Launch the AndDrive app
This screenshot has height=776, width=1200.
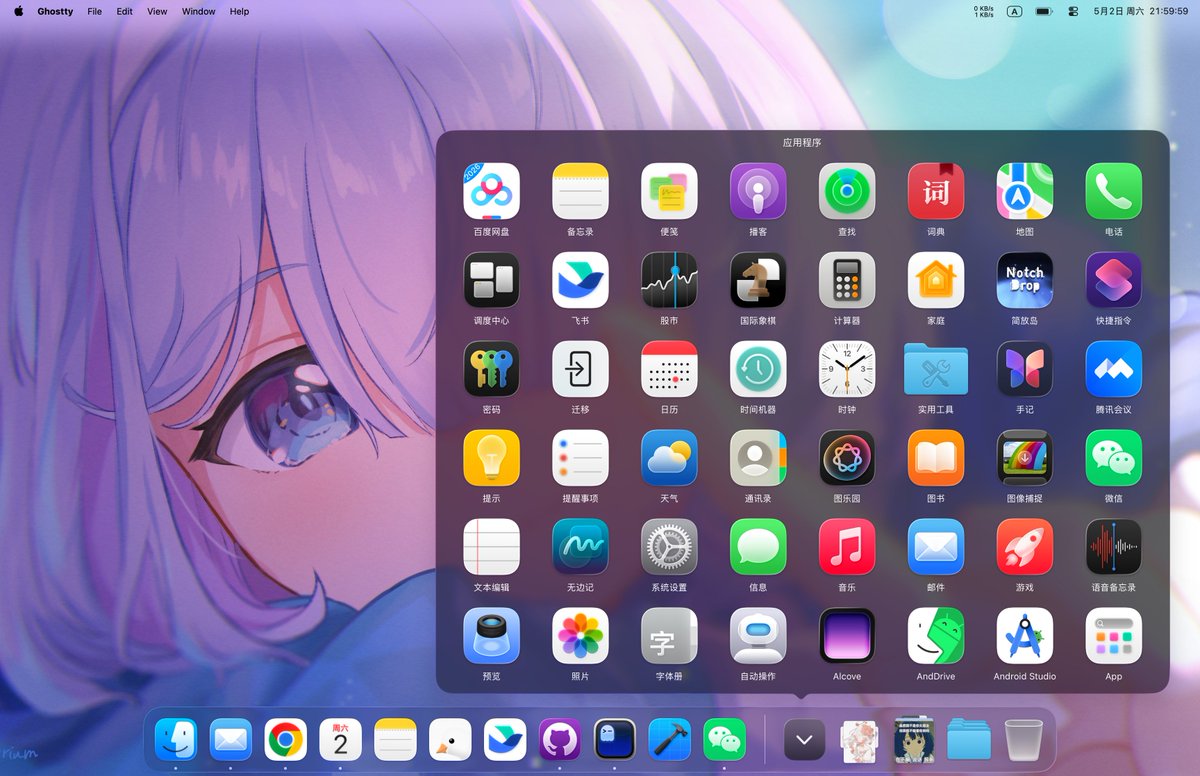coord(936,636)
